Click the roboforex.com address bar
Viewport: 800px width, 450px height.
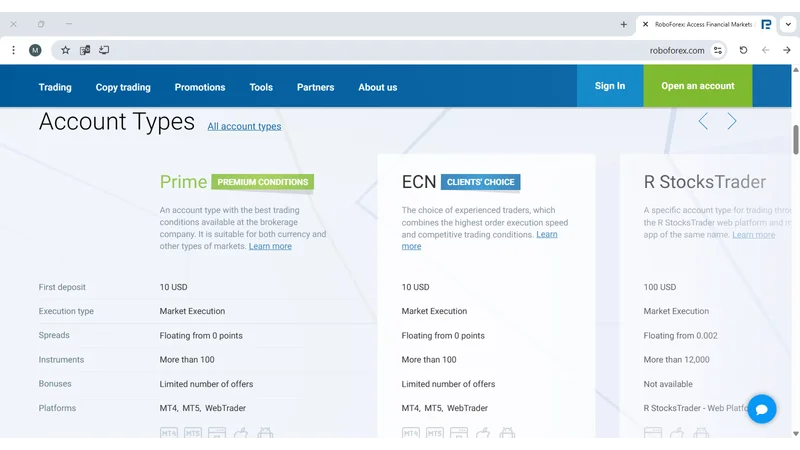(x=388, y=50)
